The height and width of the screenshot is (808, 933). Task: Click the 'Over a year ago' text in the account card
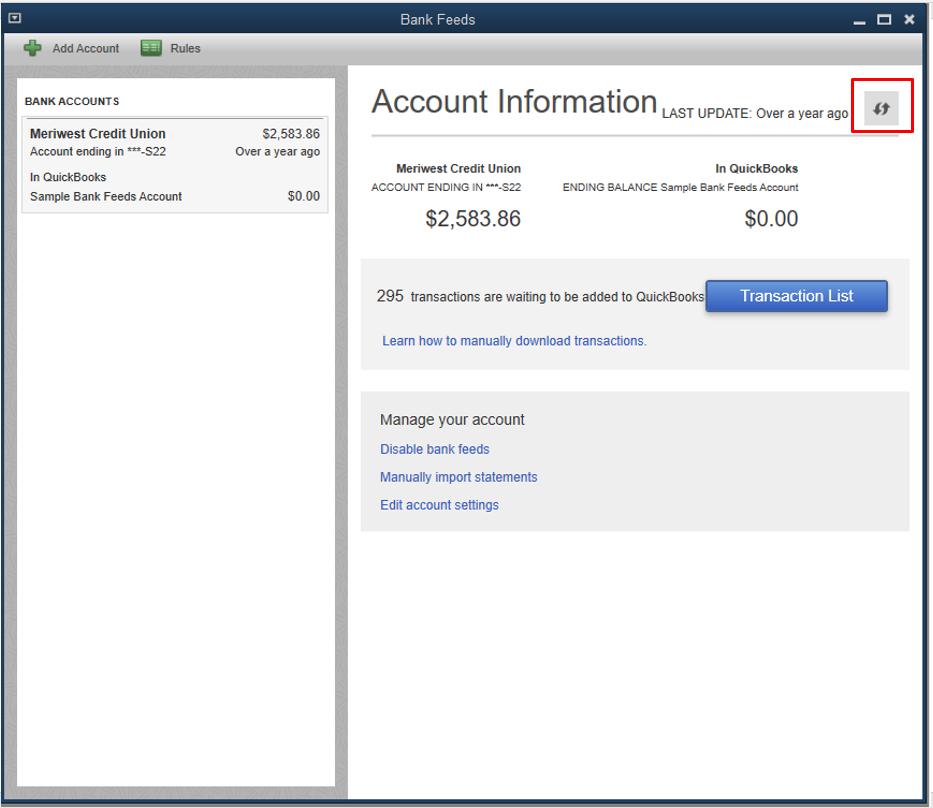coord(277,152)
